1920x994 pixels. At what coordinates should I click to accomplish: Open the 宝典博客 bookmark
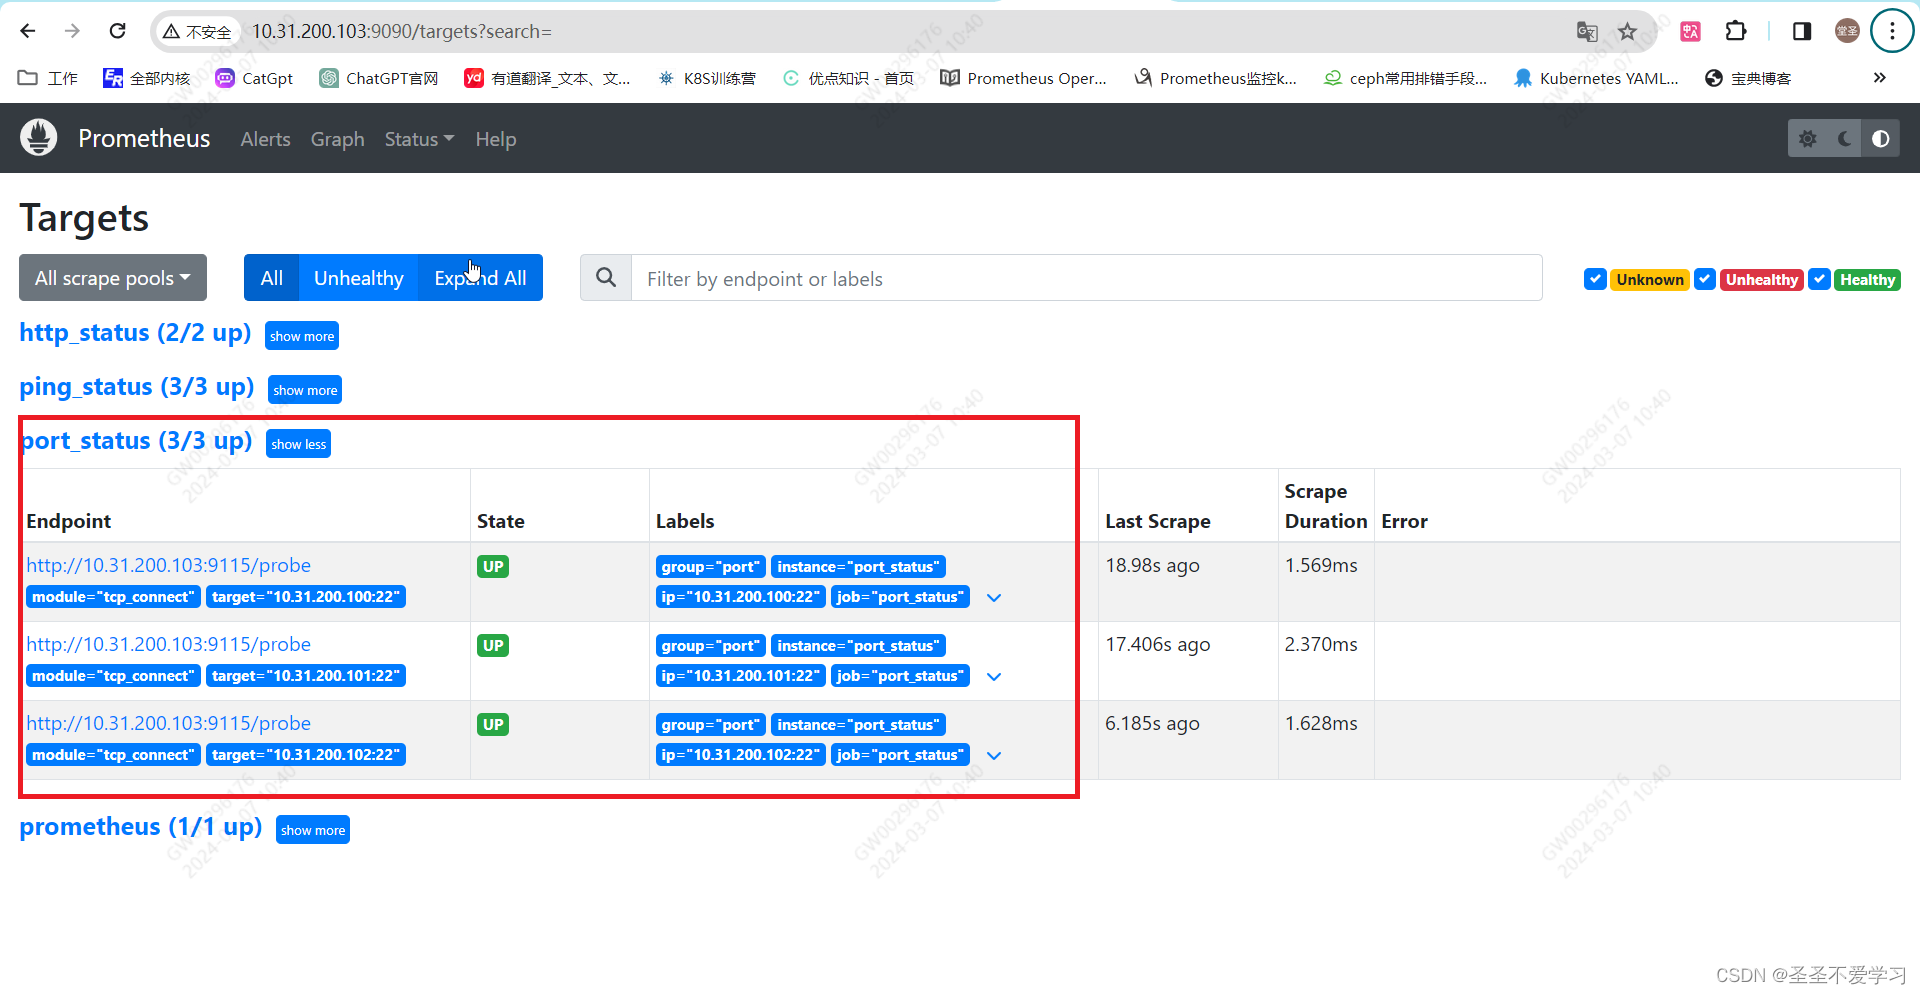1748,78
